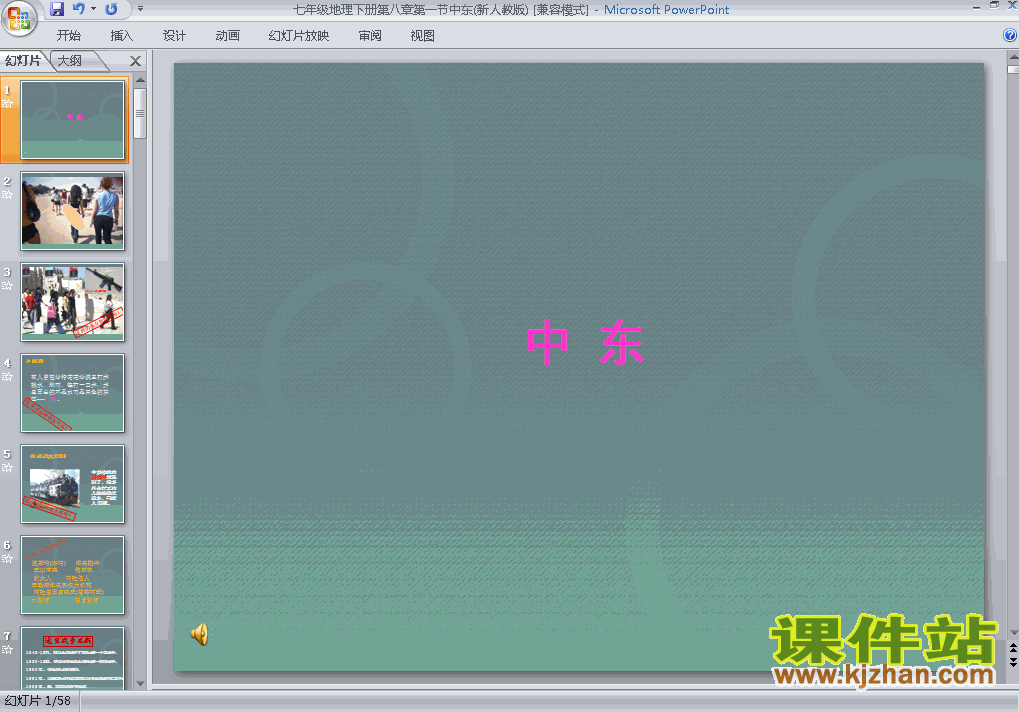Image resolution: width=1019 pixels, height=712 pixels.
Task: Click animation star icon beside slide 6
Action: tap(8, 558)
